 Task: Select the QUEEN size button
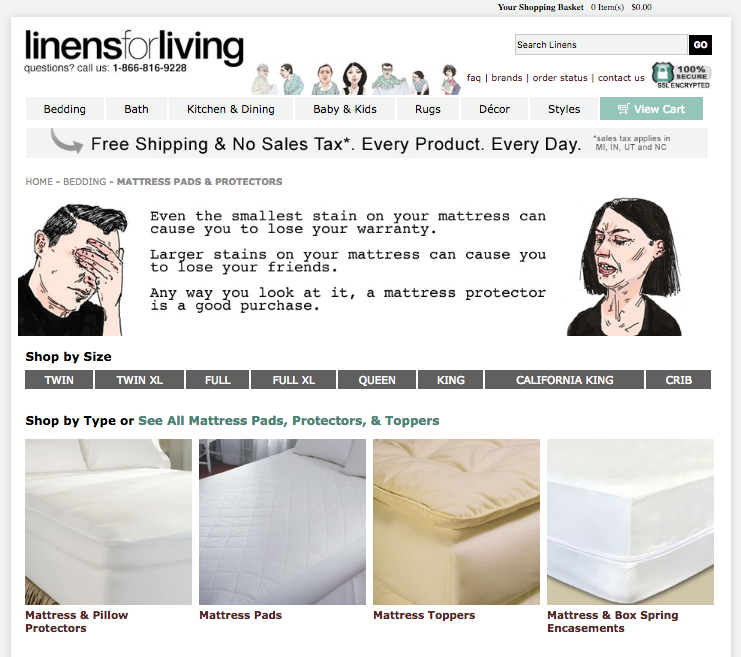pos(377,380)
